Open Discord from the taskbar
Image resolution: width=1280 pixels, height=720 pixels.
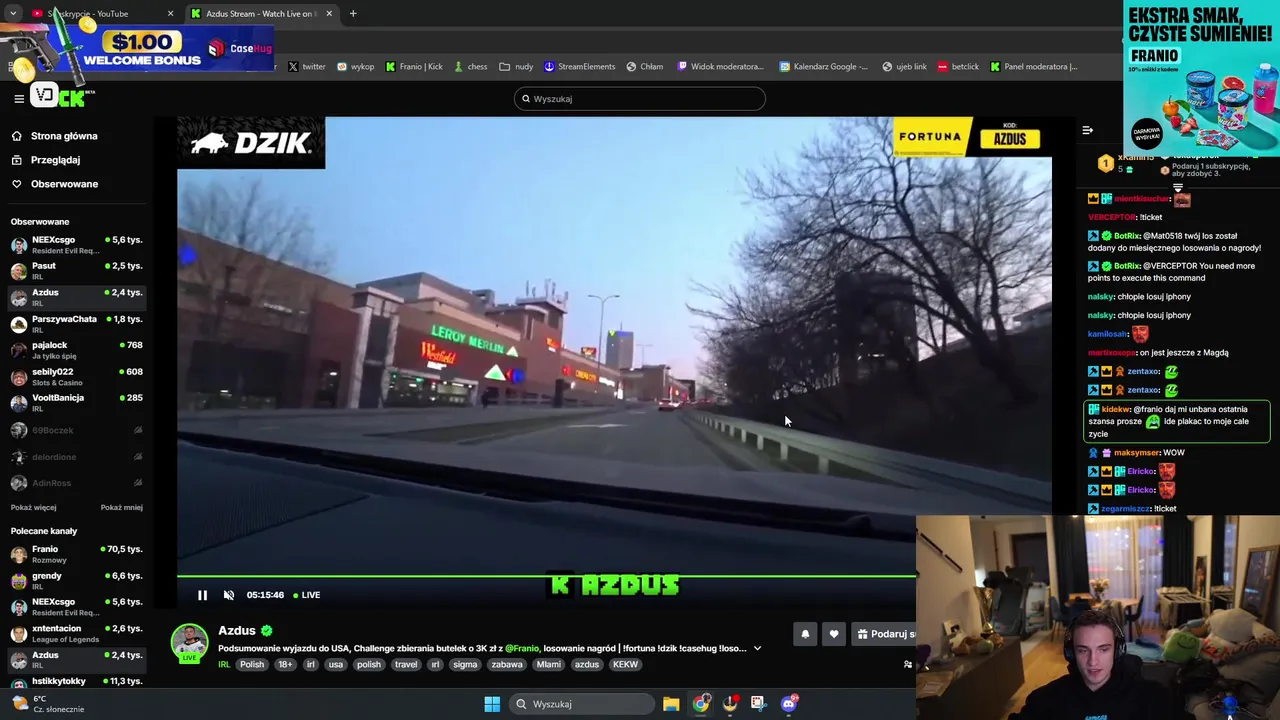click(x=788, y=704)
